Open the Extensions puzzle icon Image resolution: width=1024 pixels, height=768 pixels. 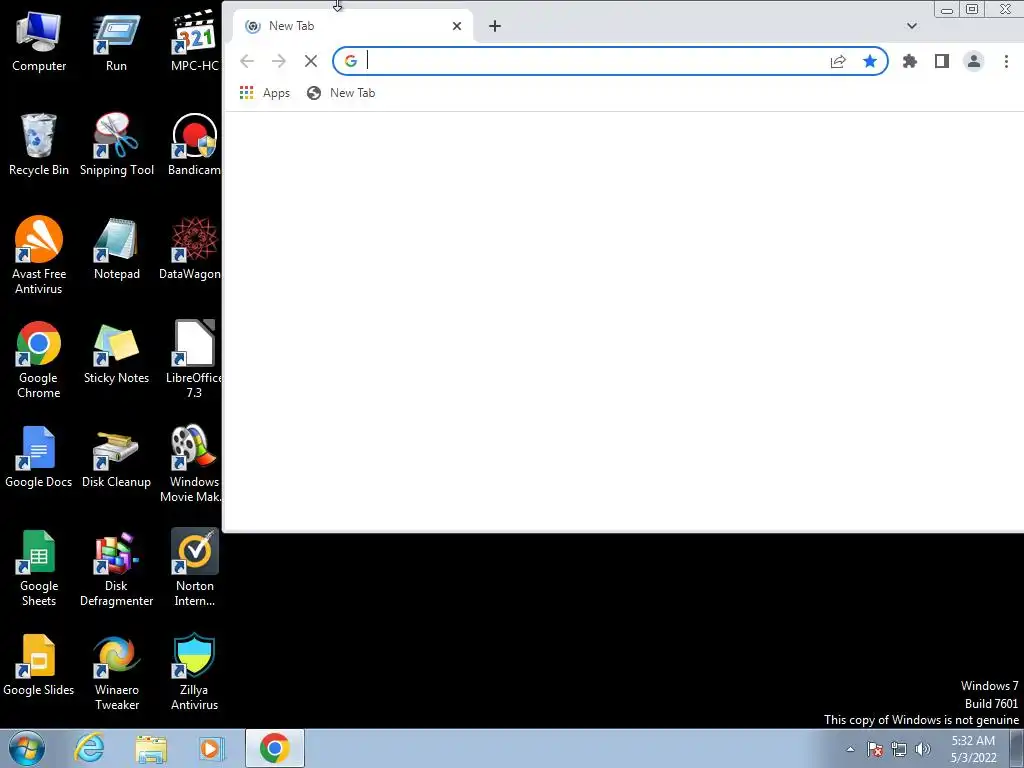910,61
